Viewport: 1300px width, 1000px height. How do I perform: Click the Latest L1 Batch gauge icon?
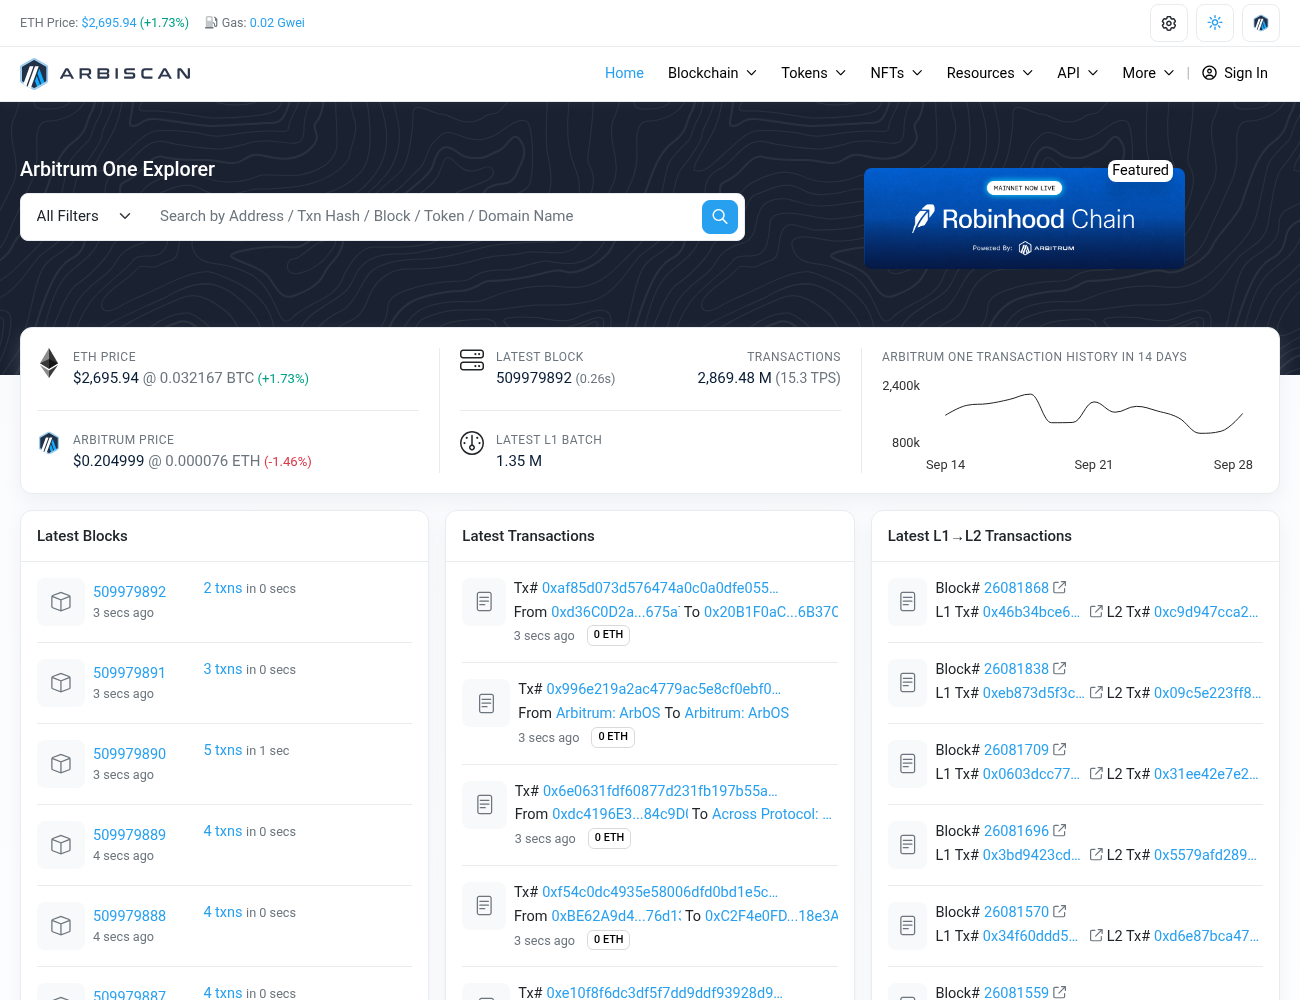tap(472, 443)
